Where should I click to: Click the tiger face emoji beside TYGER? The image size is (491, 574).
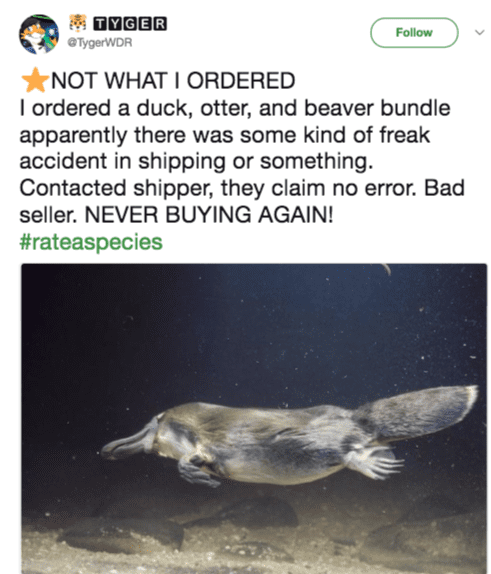78,23
